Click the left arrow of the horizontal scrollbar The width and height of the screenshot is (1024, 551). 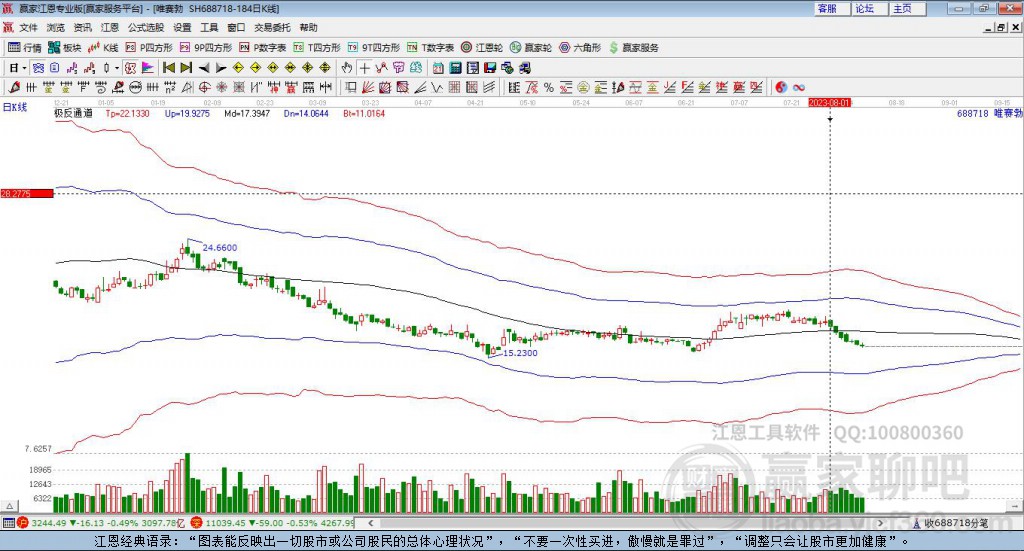tap(371, 523)
